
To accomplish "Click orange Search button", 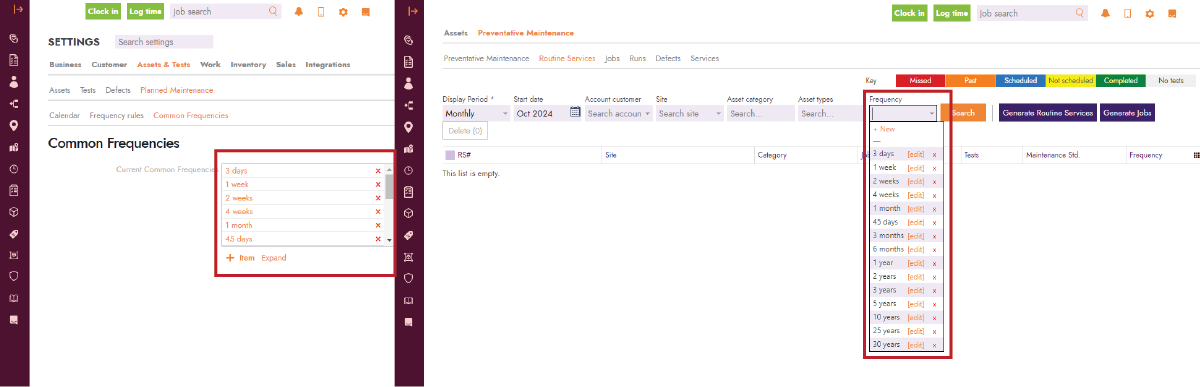I will point(963,113).
